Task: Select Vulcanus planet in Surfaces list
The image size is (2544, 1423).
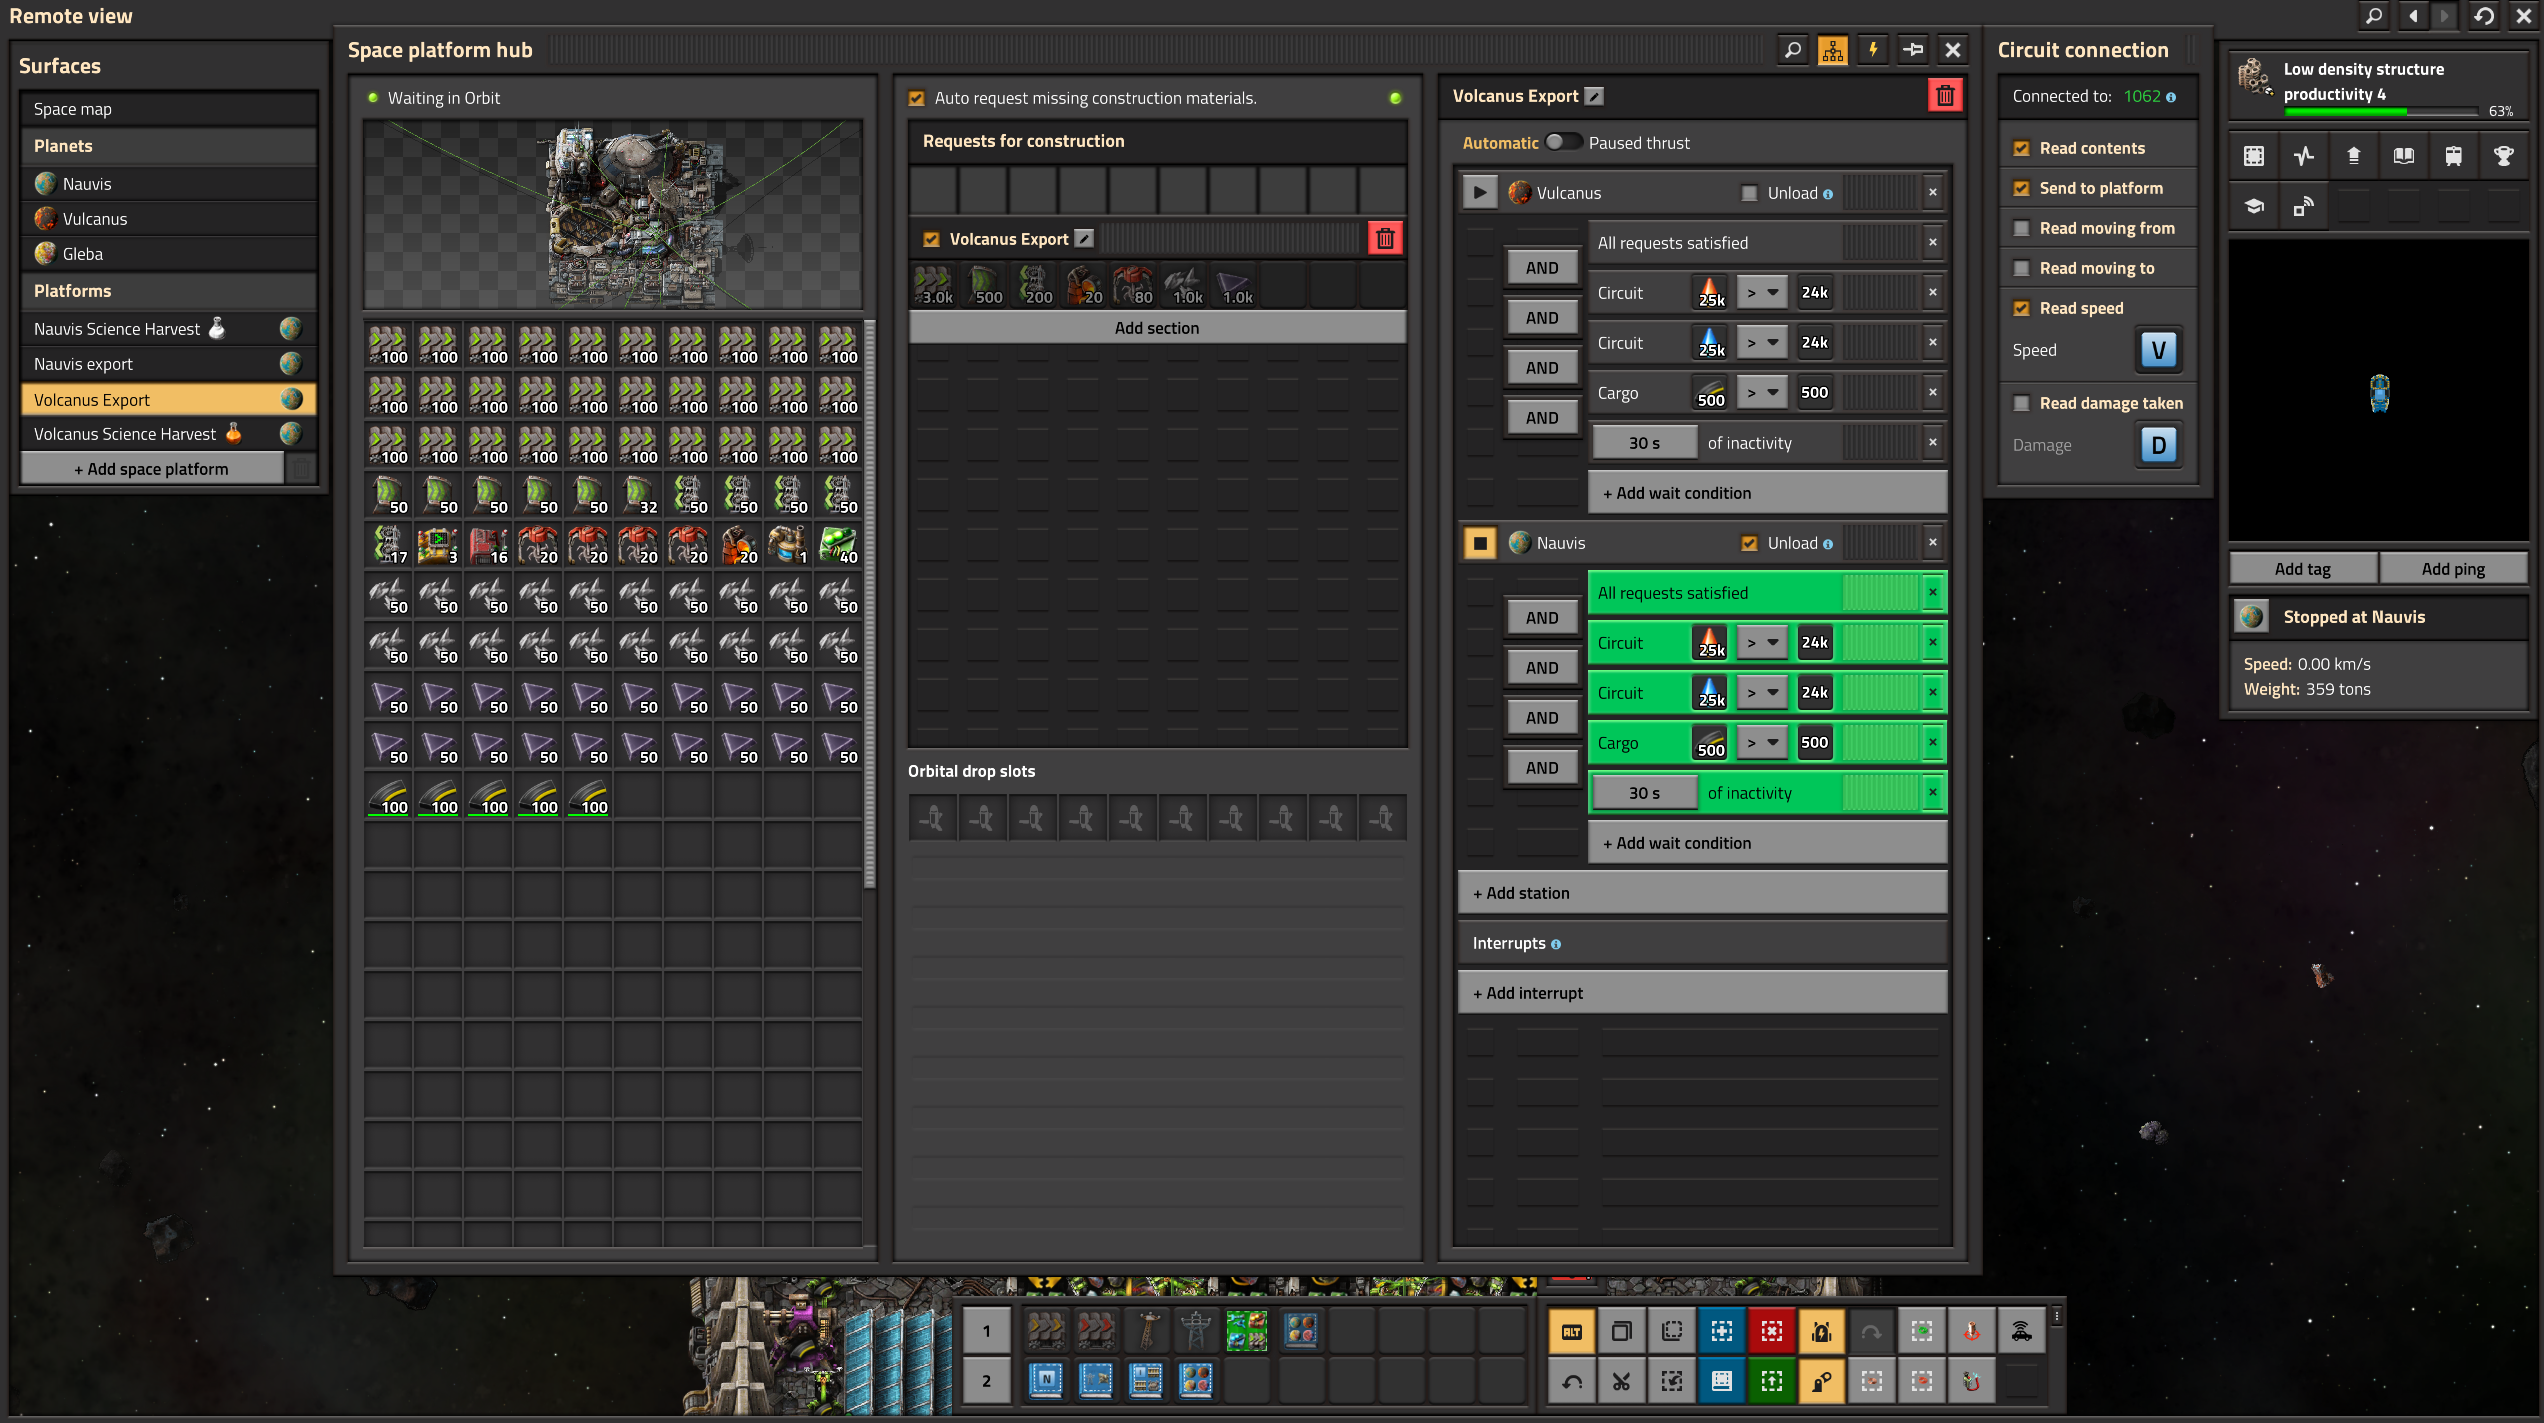Action: (168, 219)
